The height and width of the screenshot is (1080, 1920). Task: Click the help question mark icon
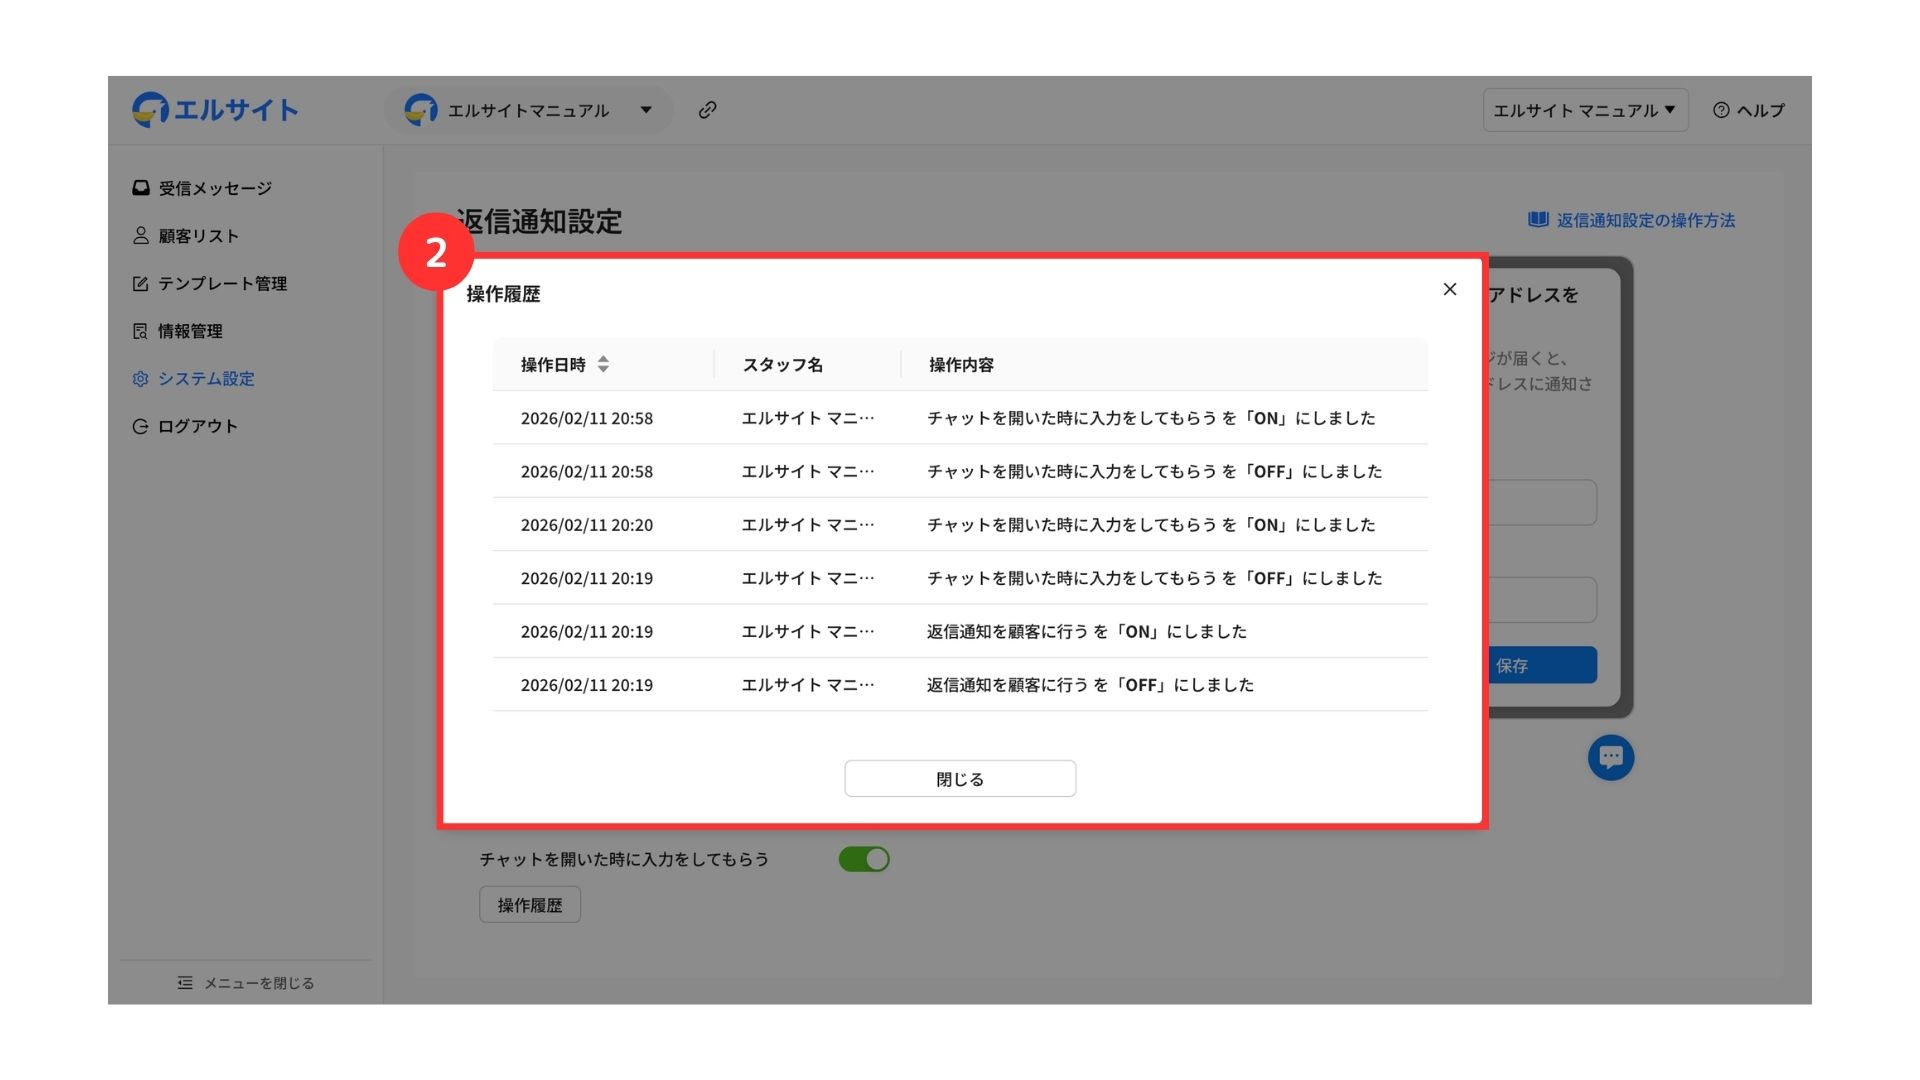1720,110
